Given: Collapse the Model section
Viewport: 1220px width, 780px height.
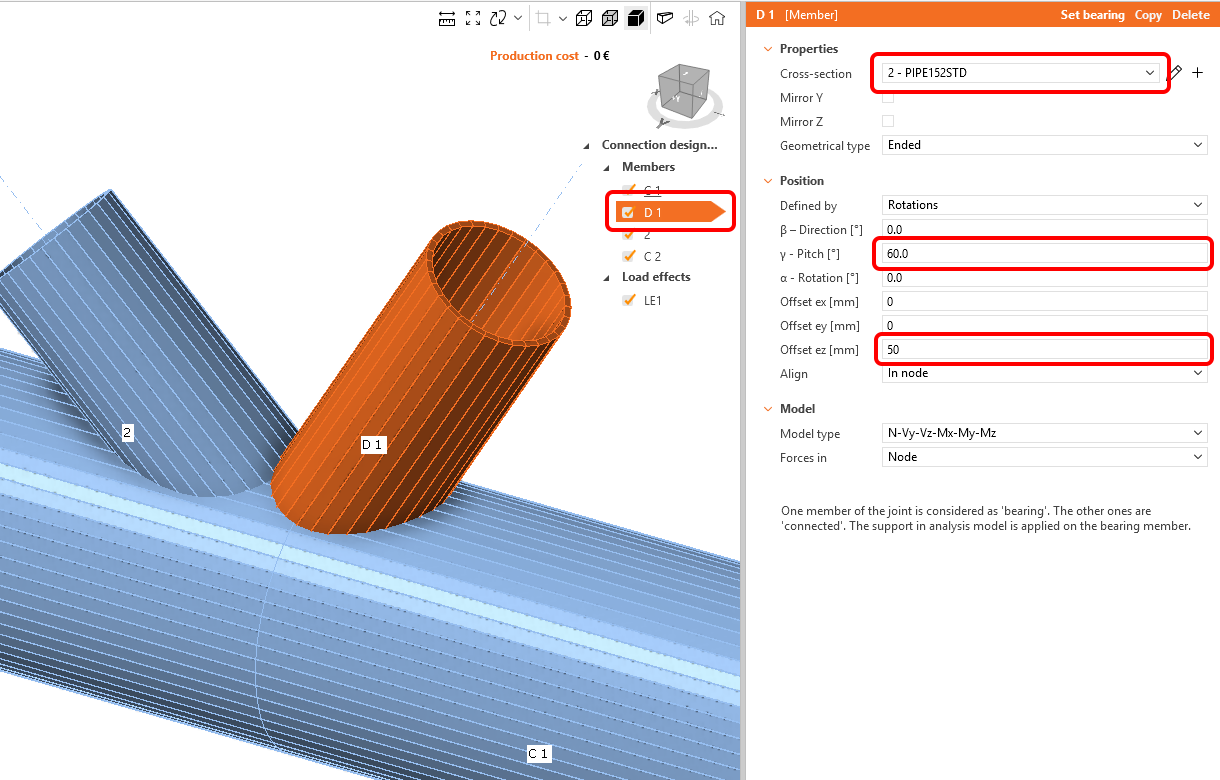Looking at the screenshot, I should coord(768,409).
